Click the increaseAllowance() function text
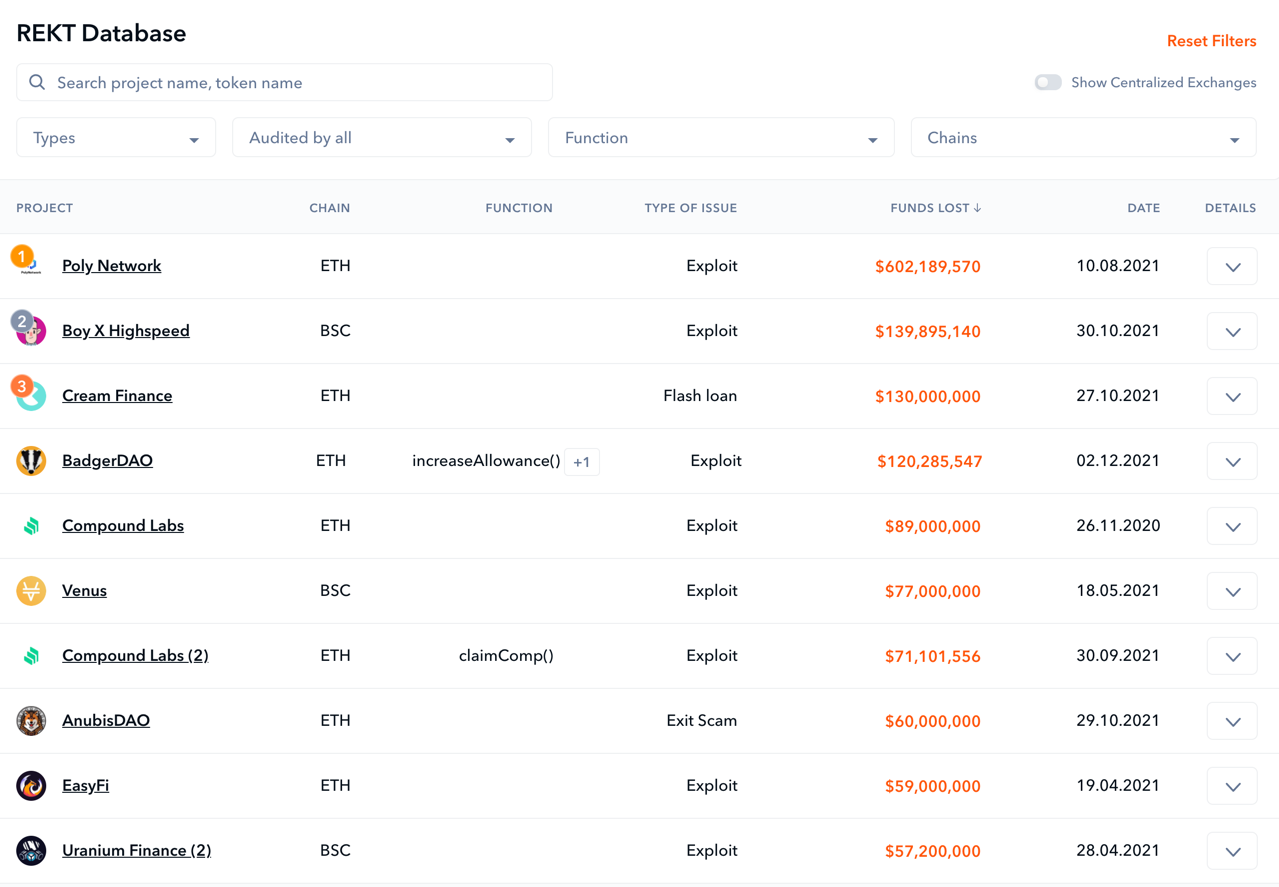 coord(486,461)
